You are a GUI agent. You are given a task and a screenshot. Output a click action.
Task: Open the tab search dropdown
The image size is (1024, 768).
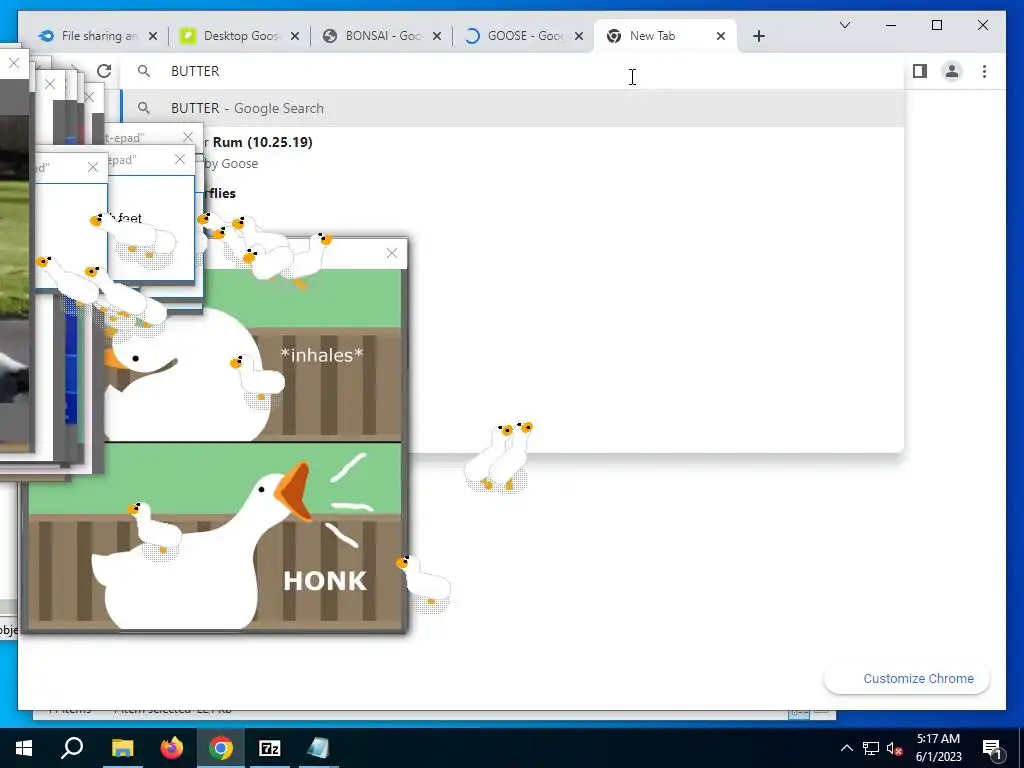tap(845, 25)
